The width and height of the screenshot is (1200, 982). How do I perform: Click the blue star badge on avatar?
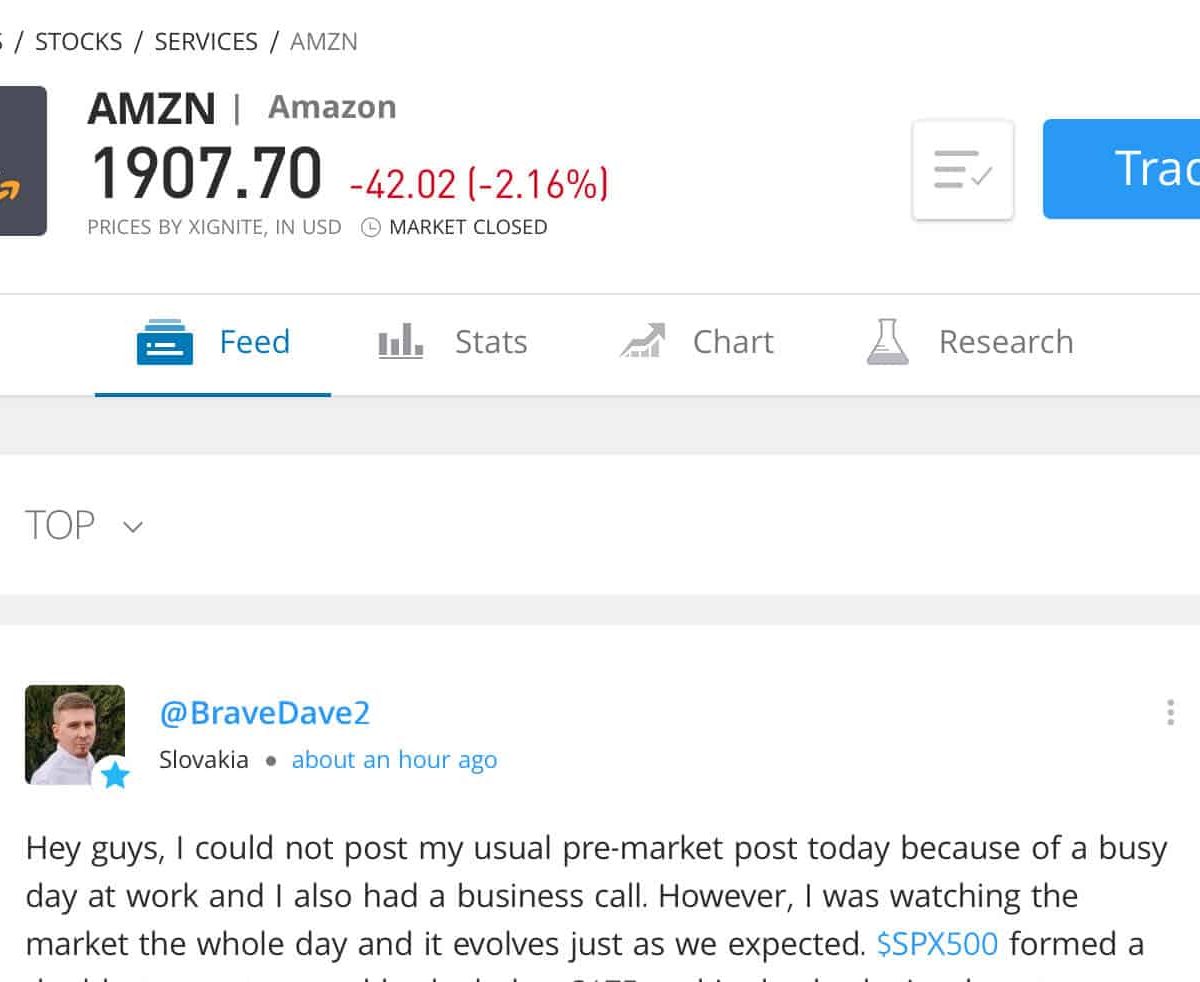click(x=115, y=775)
